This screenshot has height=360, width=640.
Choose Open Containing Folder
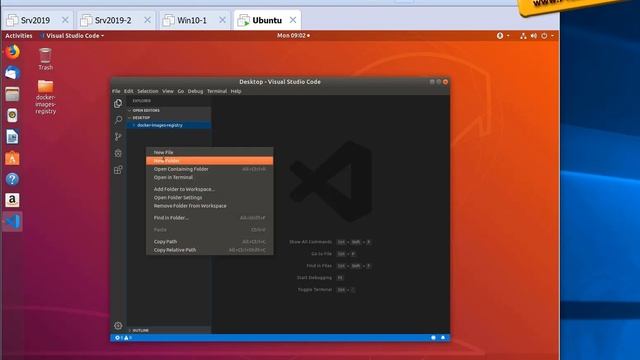pyautogui.click(x=209, y=169)
